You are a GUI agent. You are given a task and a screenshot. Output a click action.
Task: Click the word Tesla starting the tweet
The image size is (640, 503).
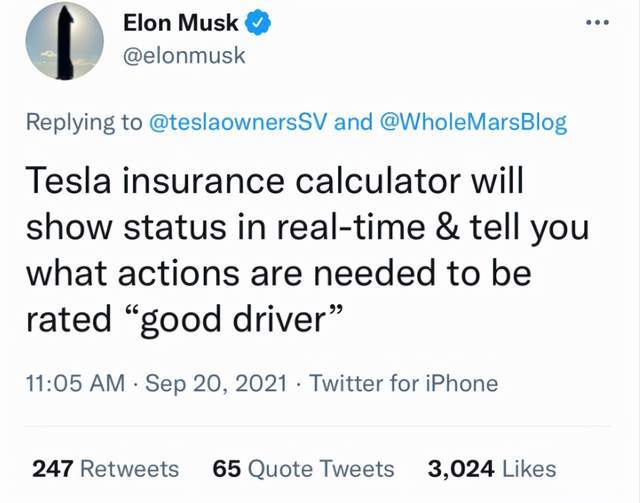coord(69,180)
